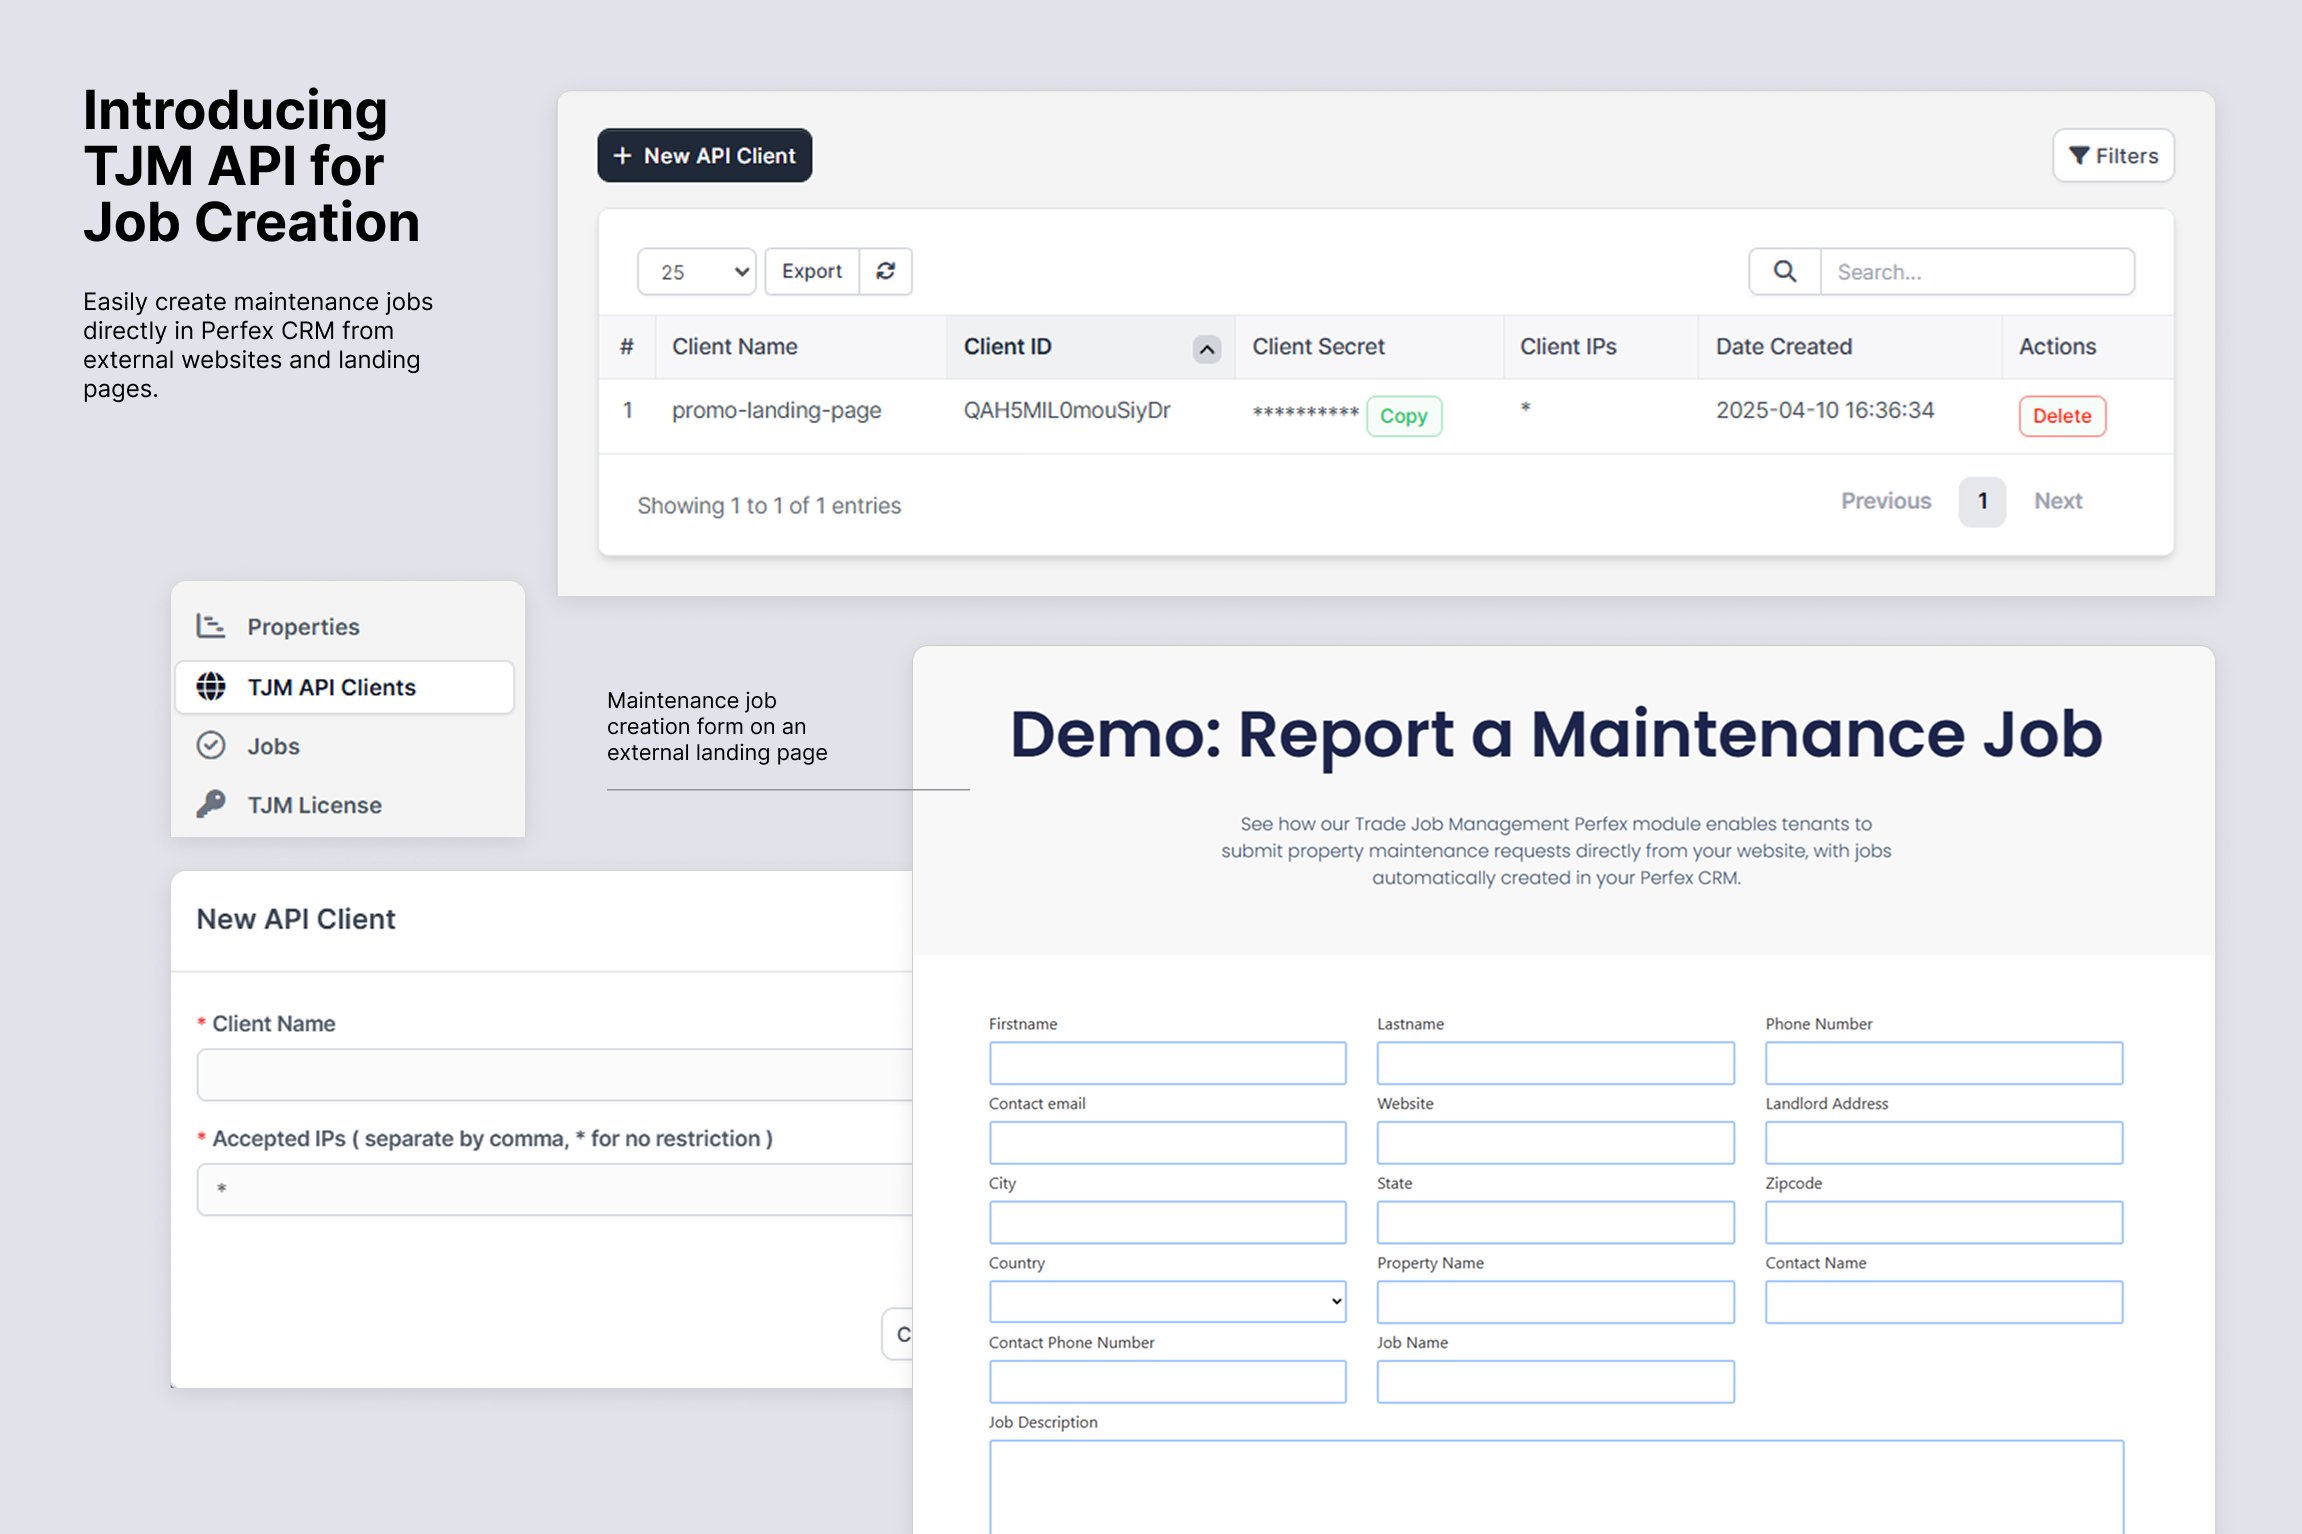Focus the Job Name field

pos(1555,1382)
